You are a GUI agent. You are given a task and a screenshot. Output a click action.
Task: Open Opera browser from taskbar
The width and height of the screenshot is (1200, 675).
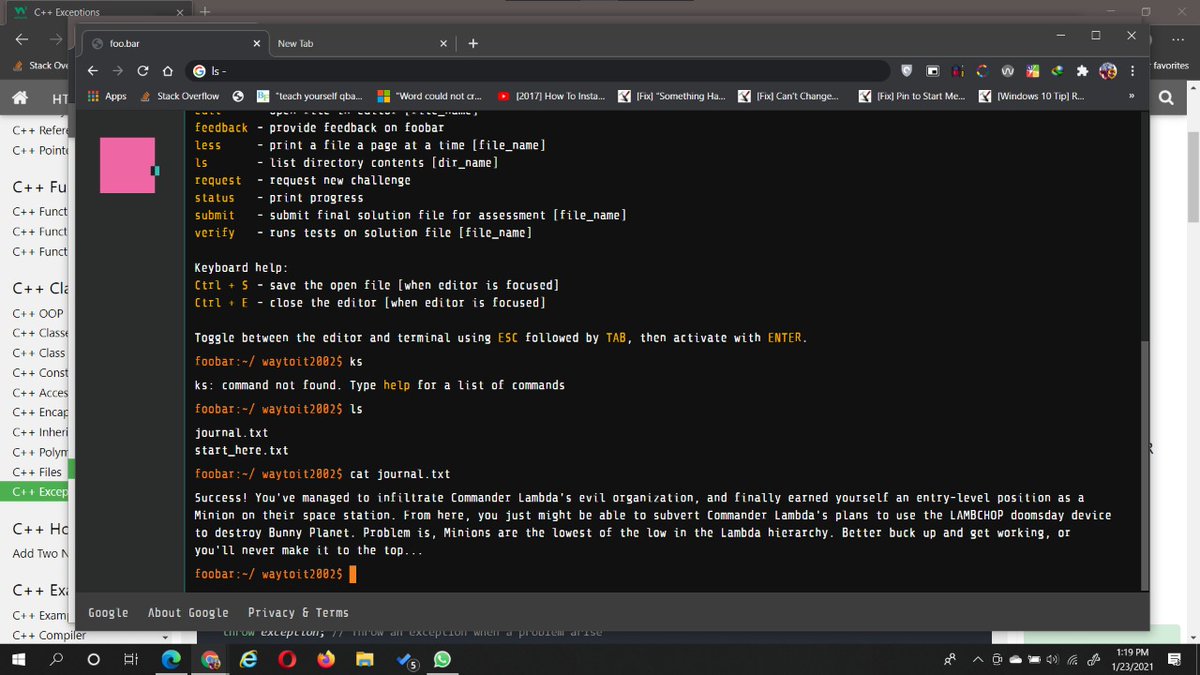click(x=287, y=660)
